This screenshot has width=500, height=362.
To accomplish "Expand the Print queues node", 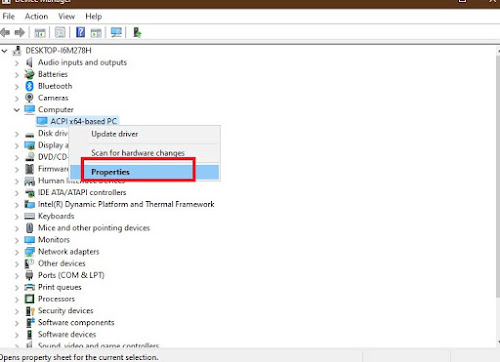I will pyautogui.click(x=17, y=288).
